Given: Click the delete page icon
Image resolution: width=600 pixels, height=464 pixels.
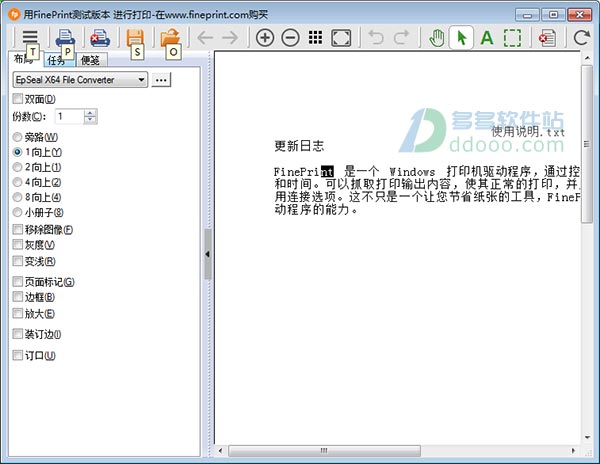Looking at the screenshot, I should pyautogui.click(x=547, y=37).
